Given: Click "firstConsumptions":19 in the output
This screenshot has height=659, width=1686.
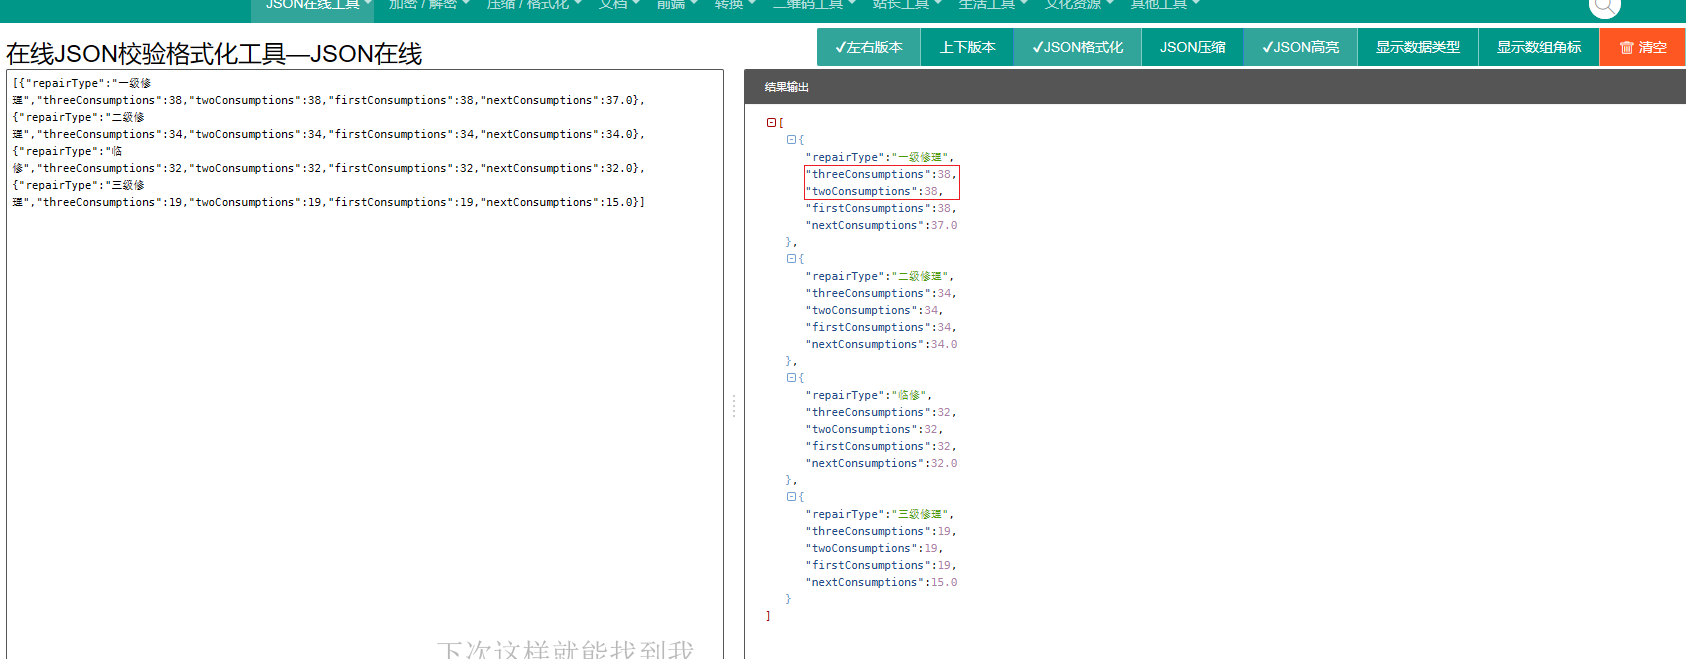Looking at the screenshot, I should [x=882, y=565].
